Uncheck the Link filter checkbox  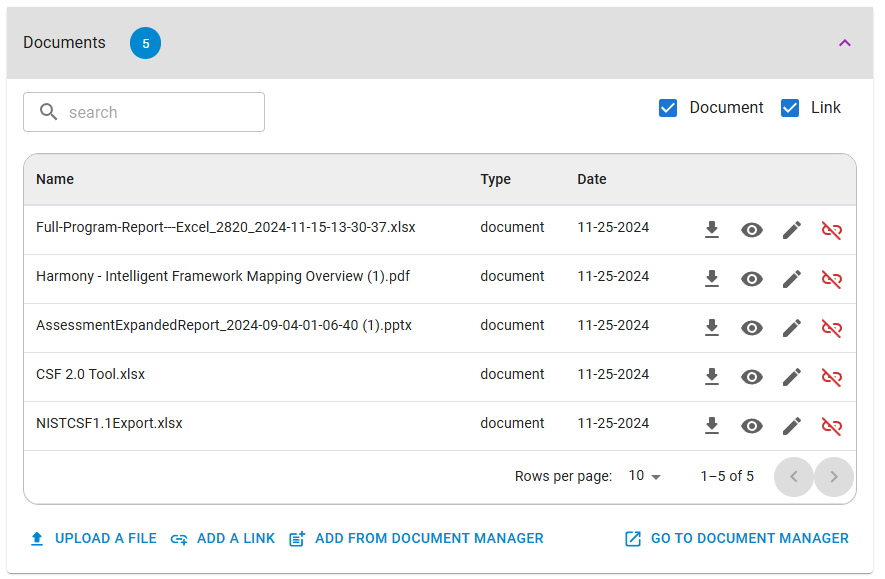click(790, 108)
